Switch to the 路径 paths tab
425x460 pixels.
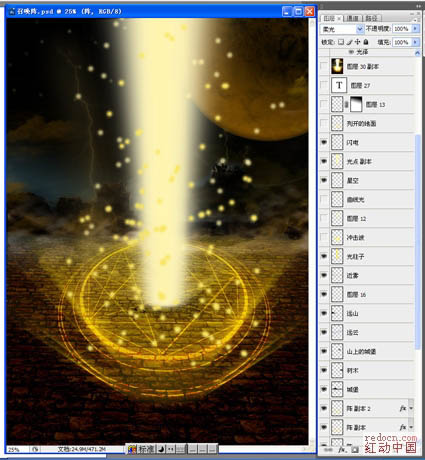pyautogui.click(x=371, y=18)
